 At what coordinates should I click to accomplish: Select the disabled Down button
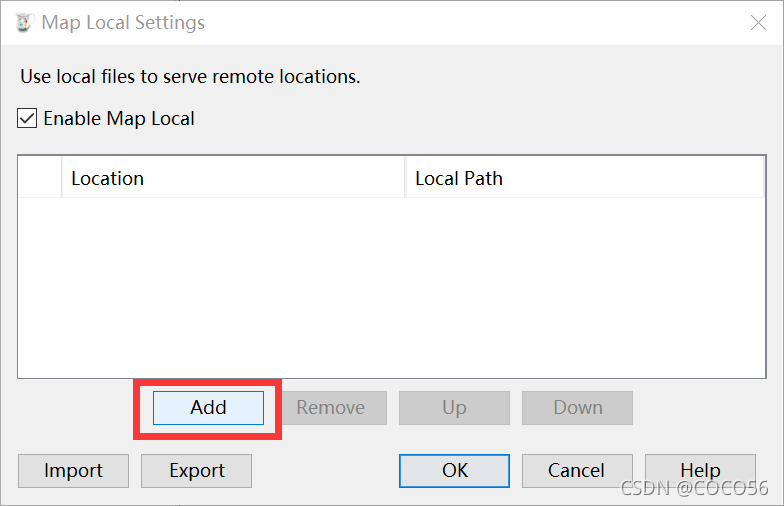click(x=578, y=408)
